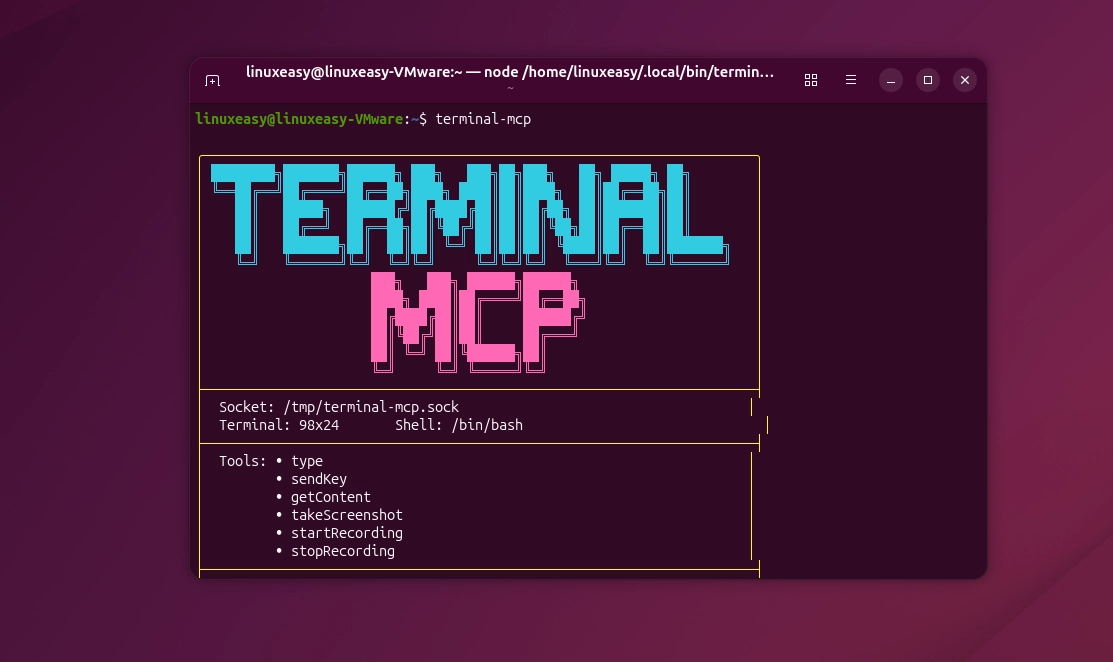This screenshot has width=1113, height=662.
Task: Select the startRecording tool entry
Action: [347, 533]
